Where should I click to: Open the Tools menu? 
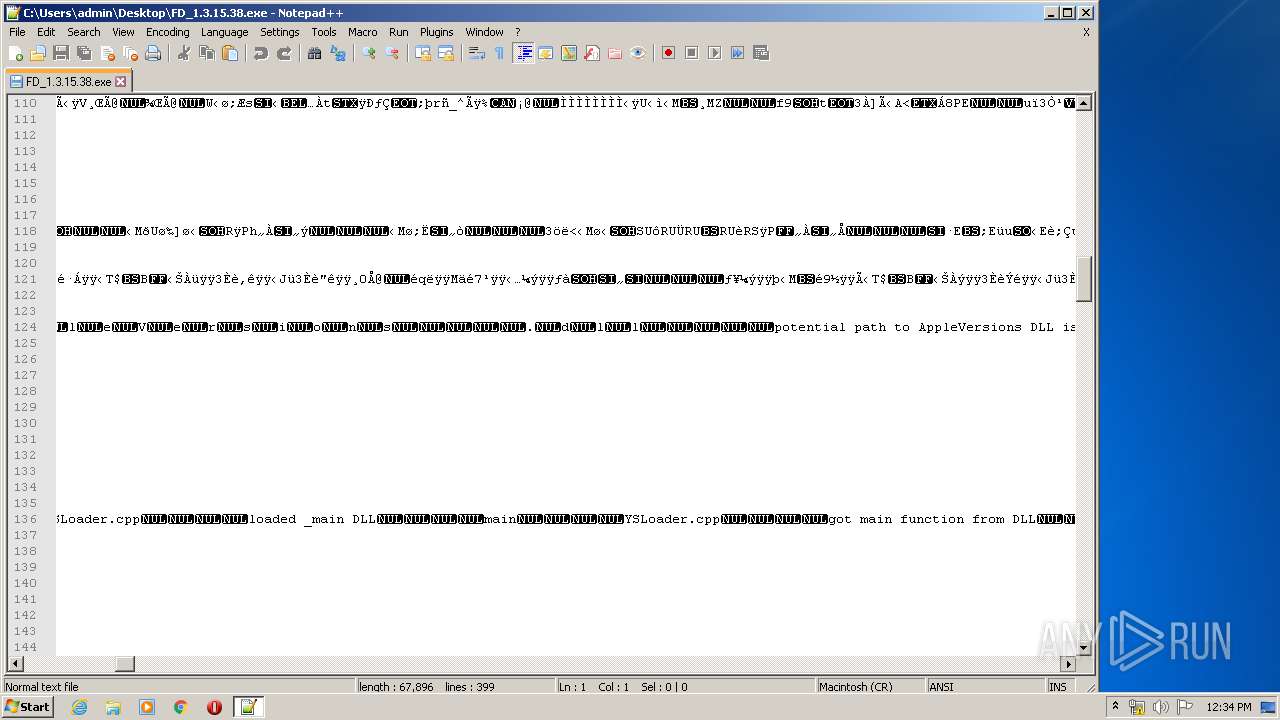pos(324,32)
